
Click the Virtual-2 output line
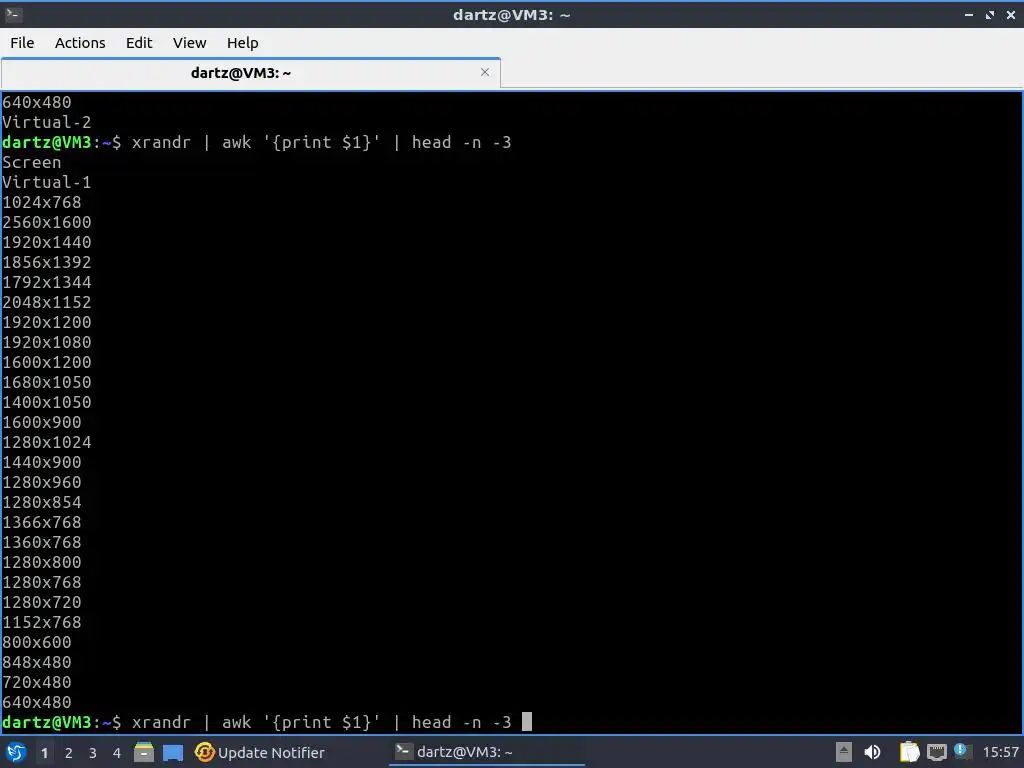point(47,122)
